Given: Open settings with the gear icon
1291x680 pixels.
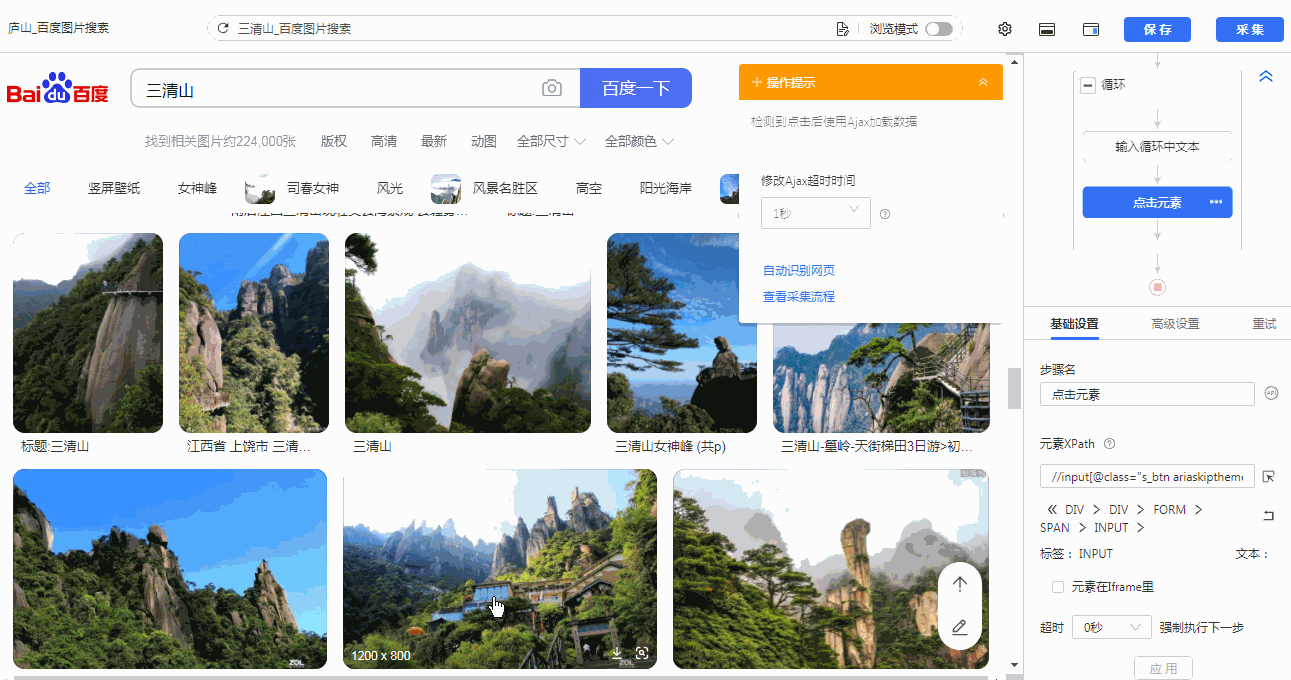Looking at the screenshot, I should 1005,29.
